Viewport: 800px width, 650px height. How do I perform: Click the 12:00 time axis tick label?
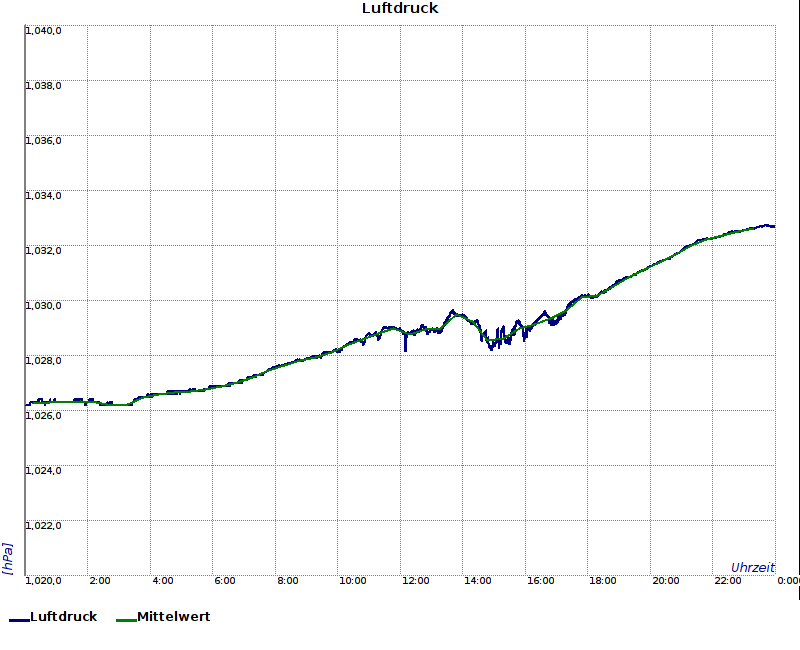pyautogui.click(x=416, y=581)
